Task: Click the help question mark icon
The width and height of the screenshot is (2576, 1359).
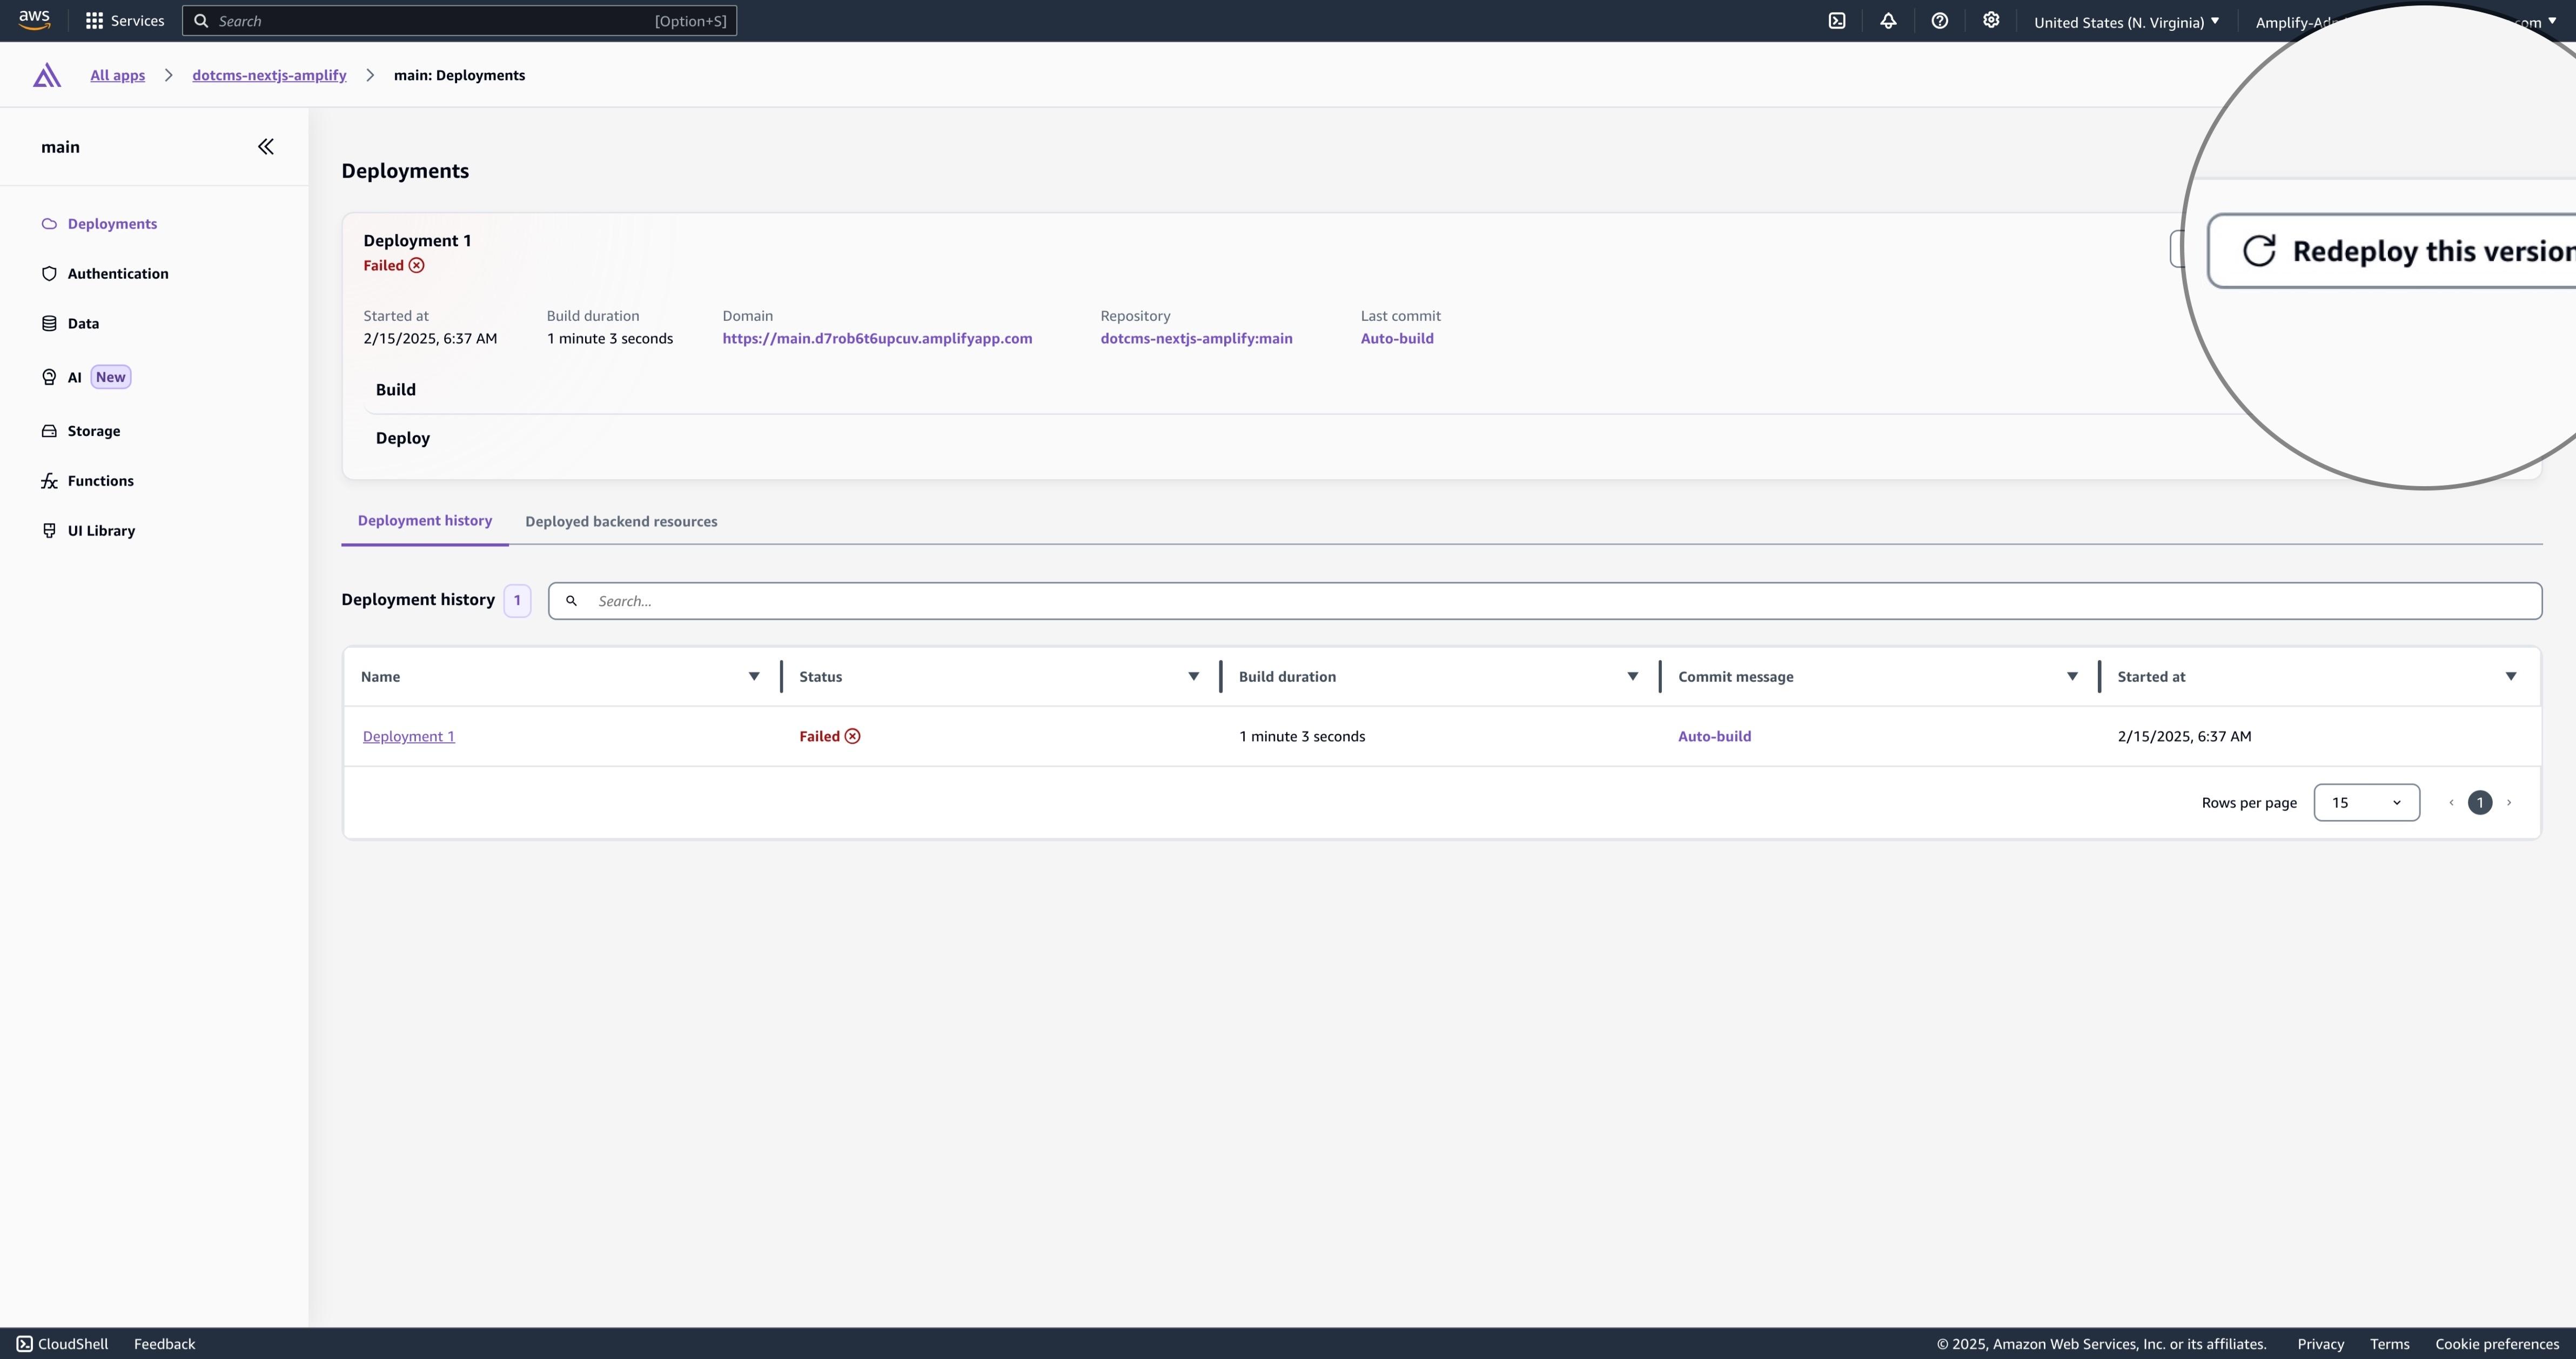Action: [x=1940, y=20]
